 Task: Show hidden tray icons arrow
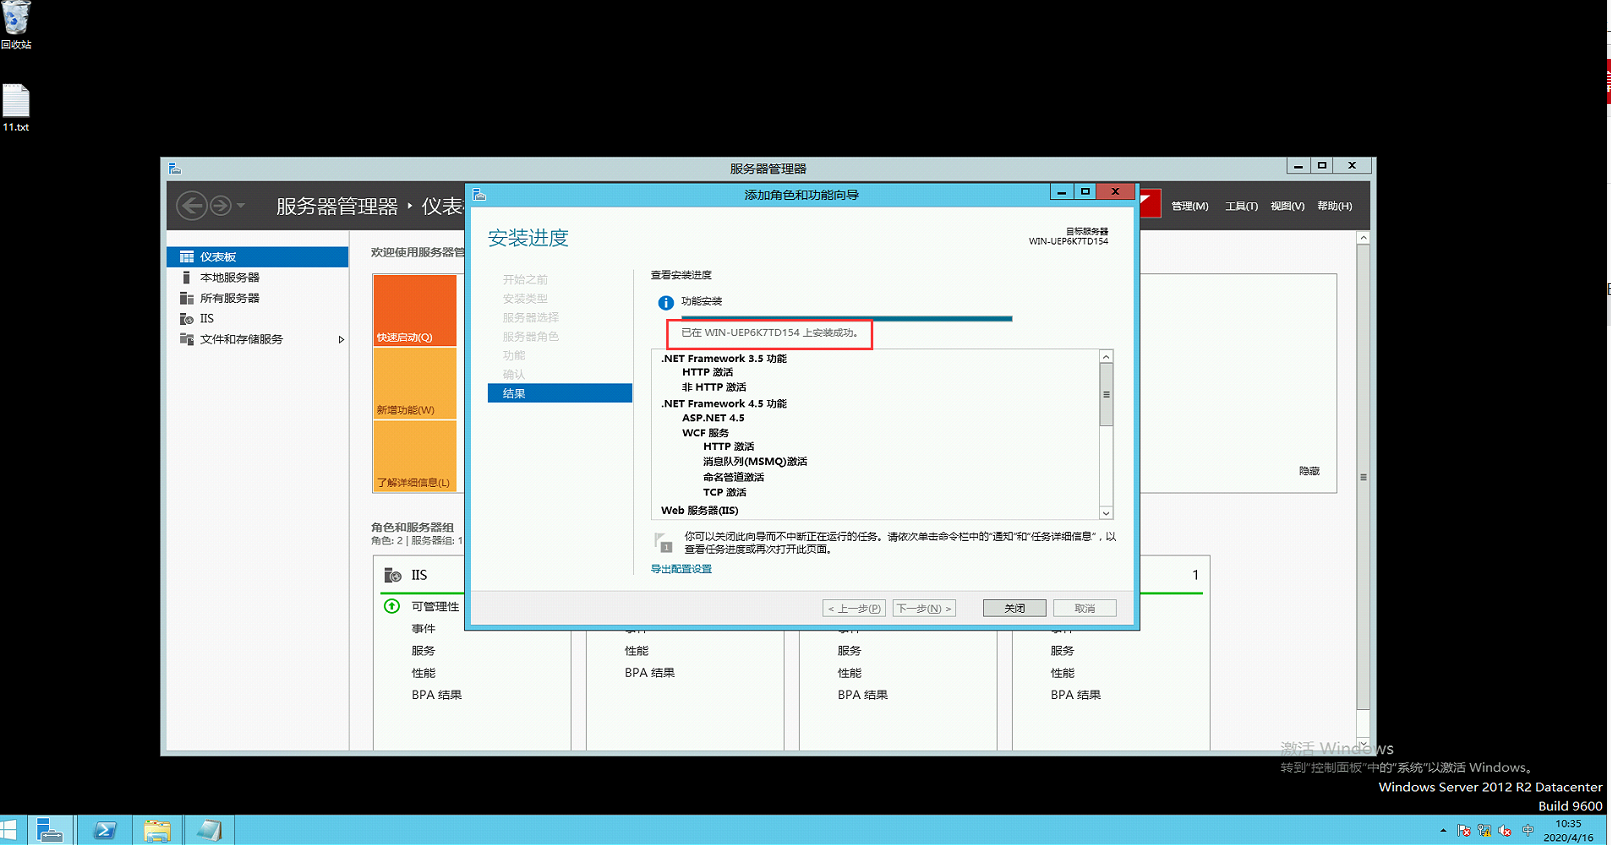[x=1443, y=831]
